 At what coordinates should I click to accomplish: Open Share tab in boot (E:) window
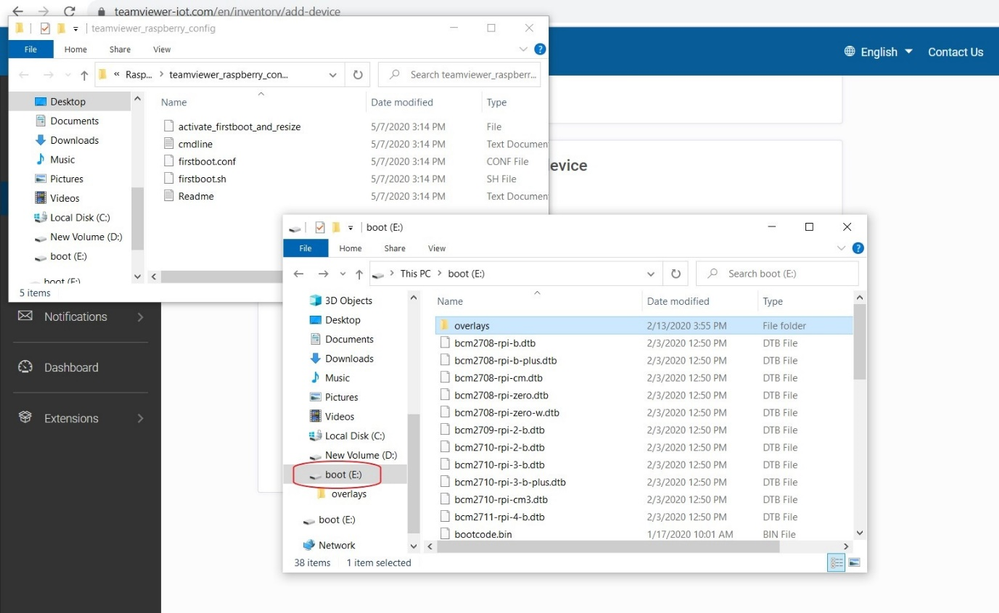coord(394,249)
